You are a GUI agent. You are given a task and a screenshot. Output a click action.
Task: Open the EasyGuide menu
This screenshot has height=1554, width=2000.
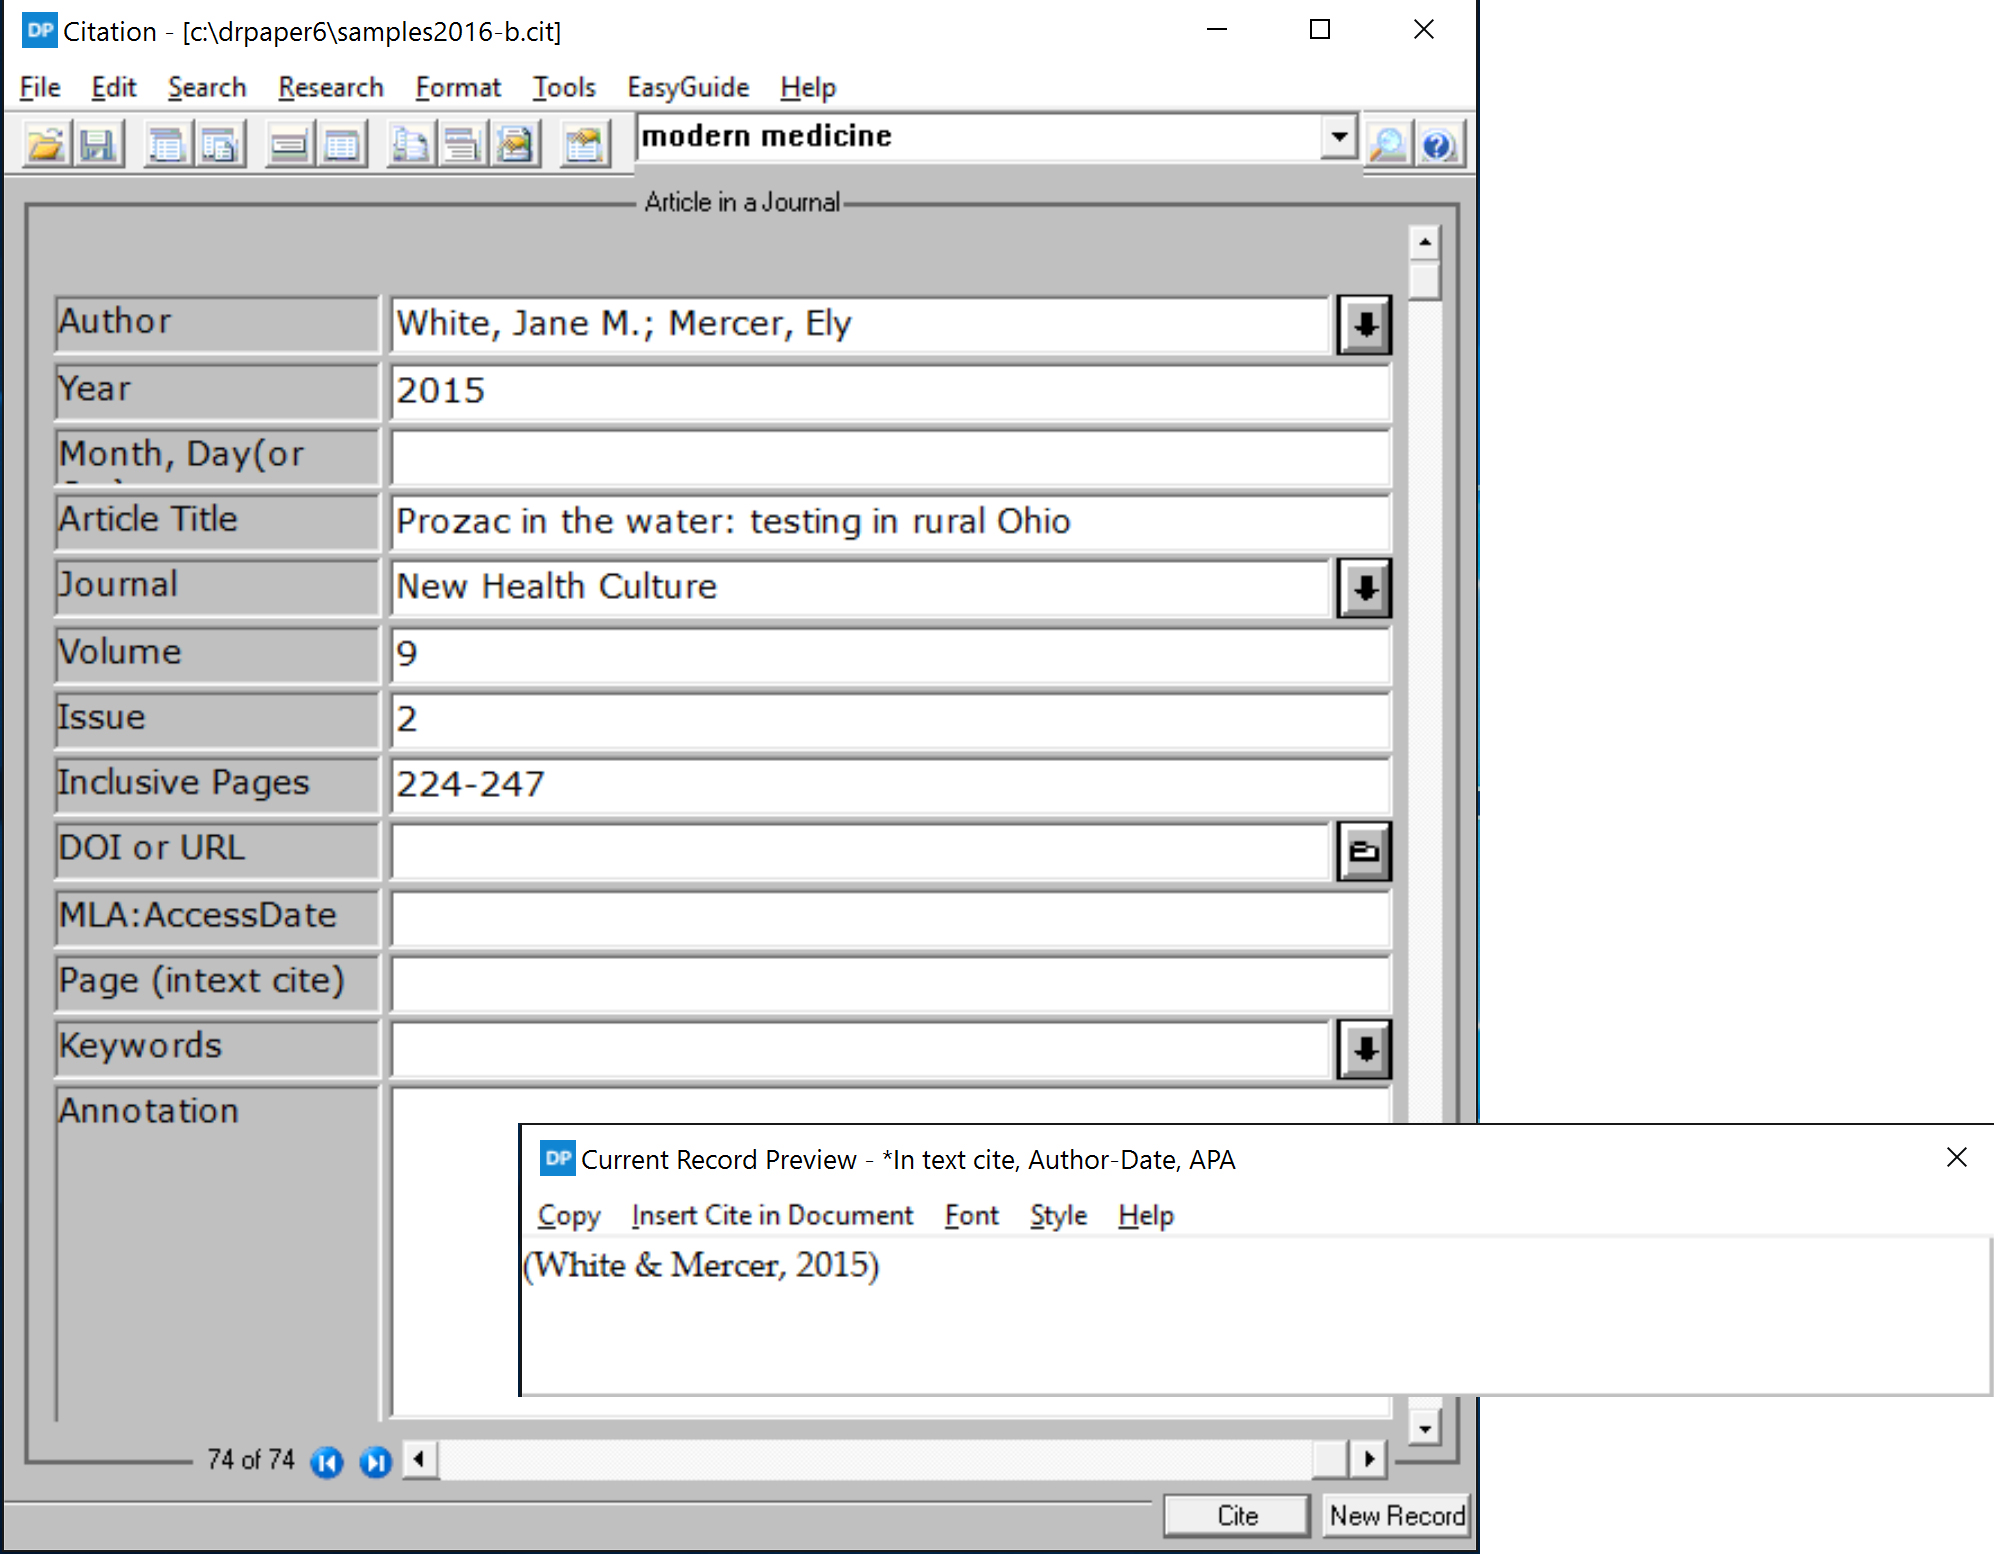click(688, 88)
